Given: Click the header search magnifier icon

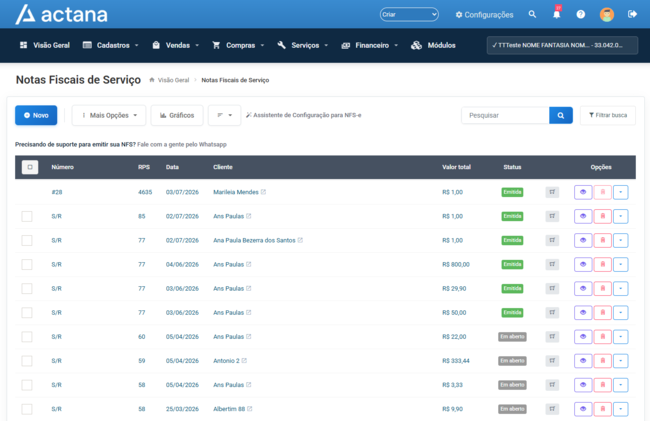Looking at the screenshot, I should tap(532, 15).
